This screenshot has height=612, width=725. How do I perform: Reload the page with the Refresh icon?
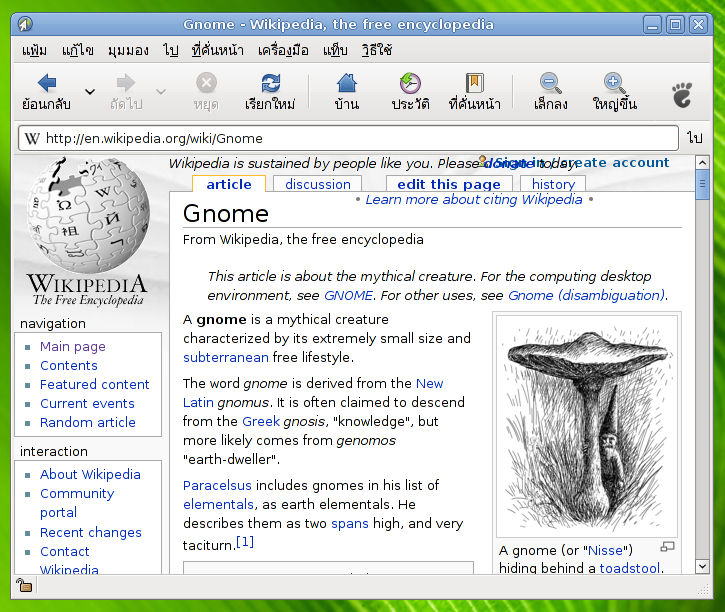270,83
